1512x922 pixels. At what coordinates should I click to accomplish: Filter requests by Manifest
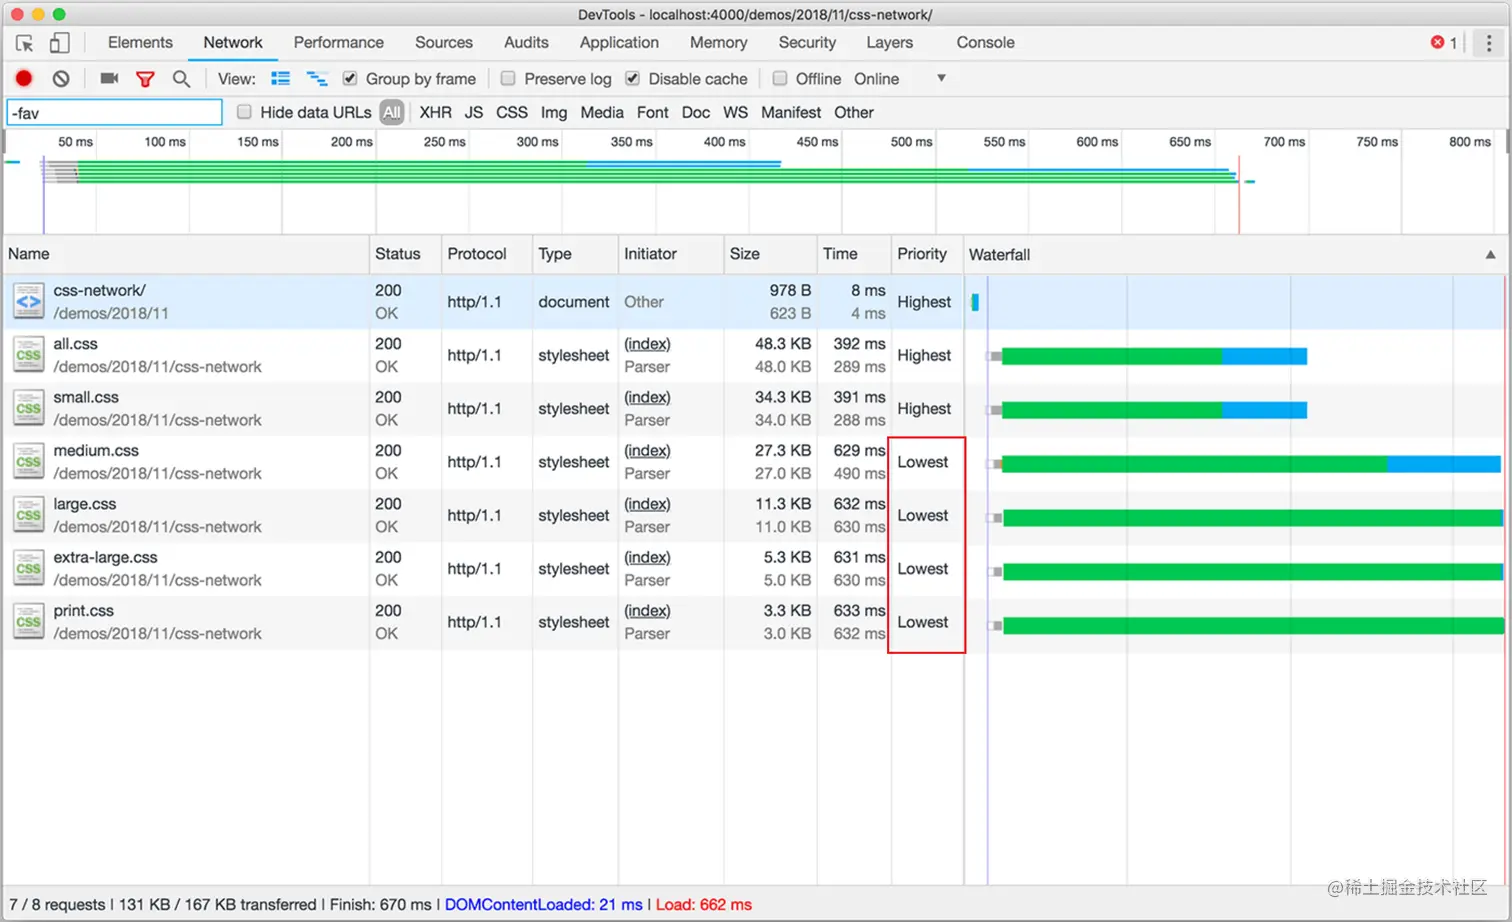point(791,113)
